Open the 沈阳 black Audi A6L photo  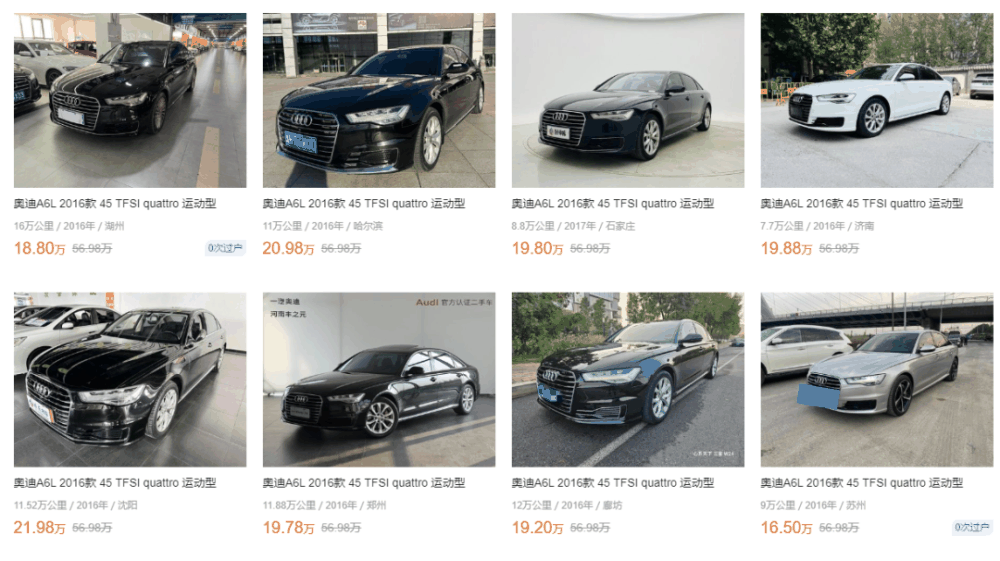point(130,379)
